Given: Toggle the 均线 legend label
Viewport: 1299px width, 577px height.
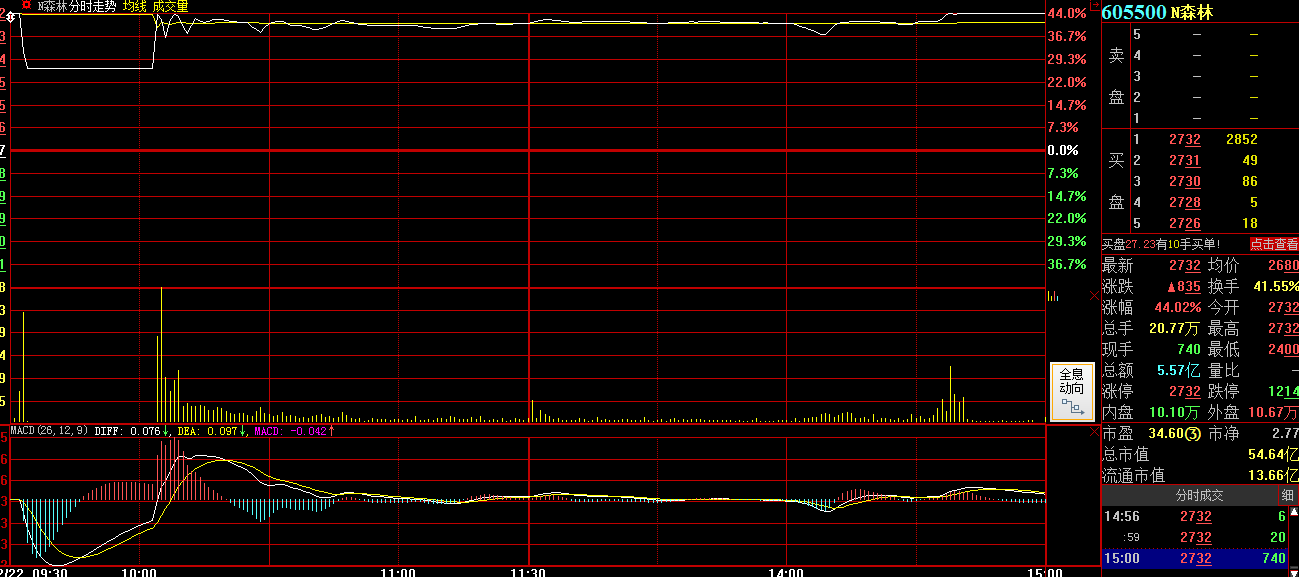Looking at the screenshot, I should tap(134, 6).
